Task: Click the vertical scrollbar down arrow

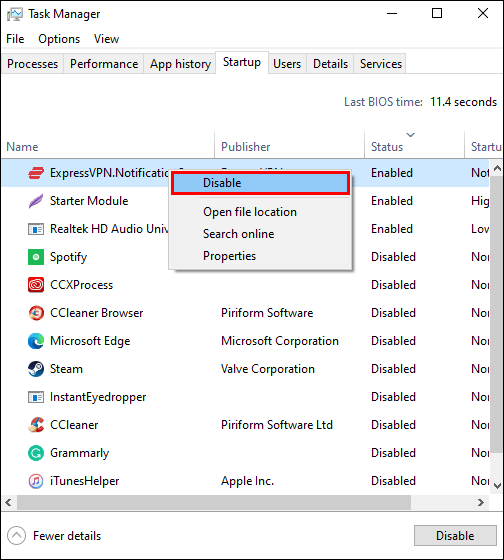Action: [497, 486]
